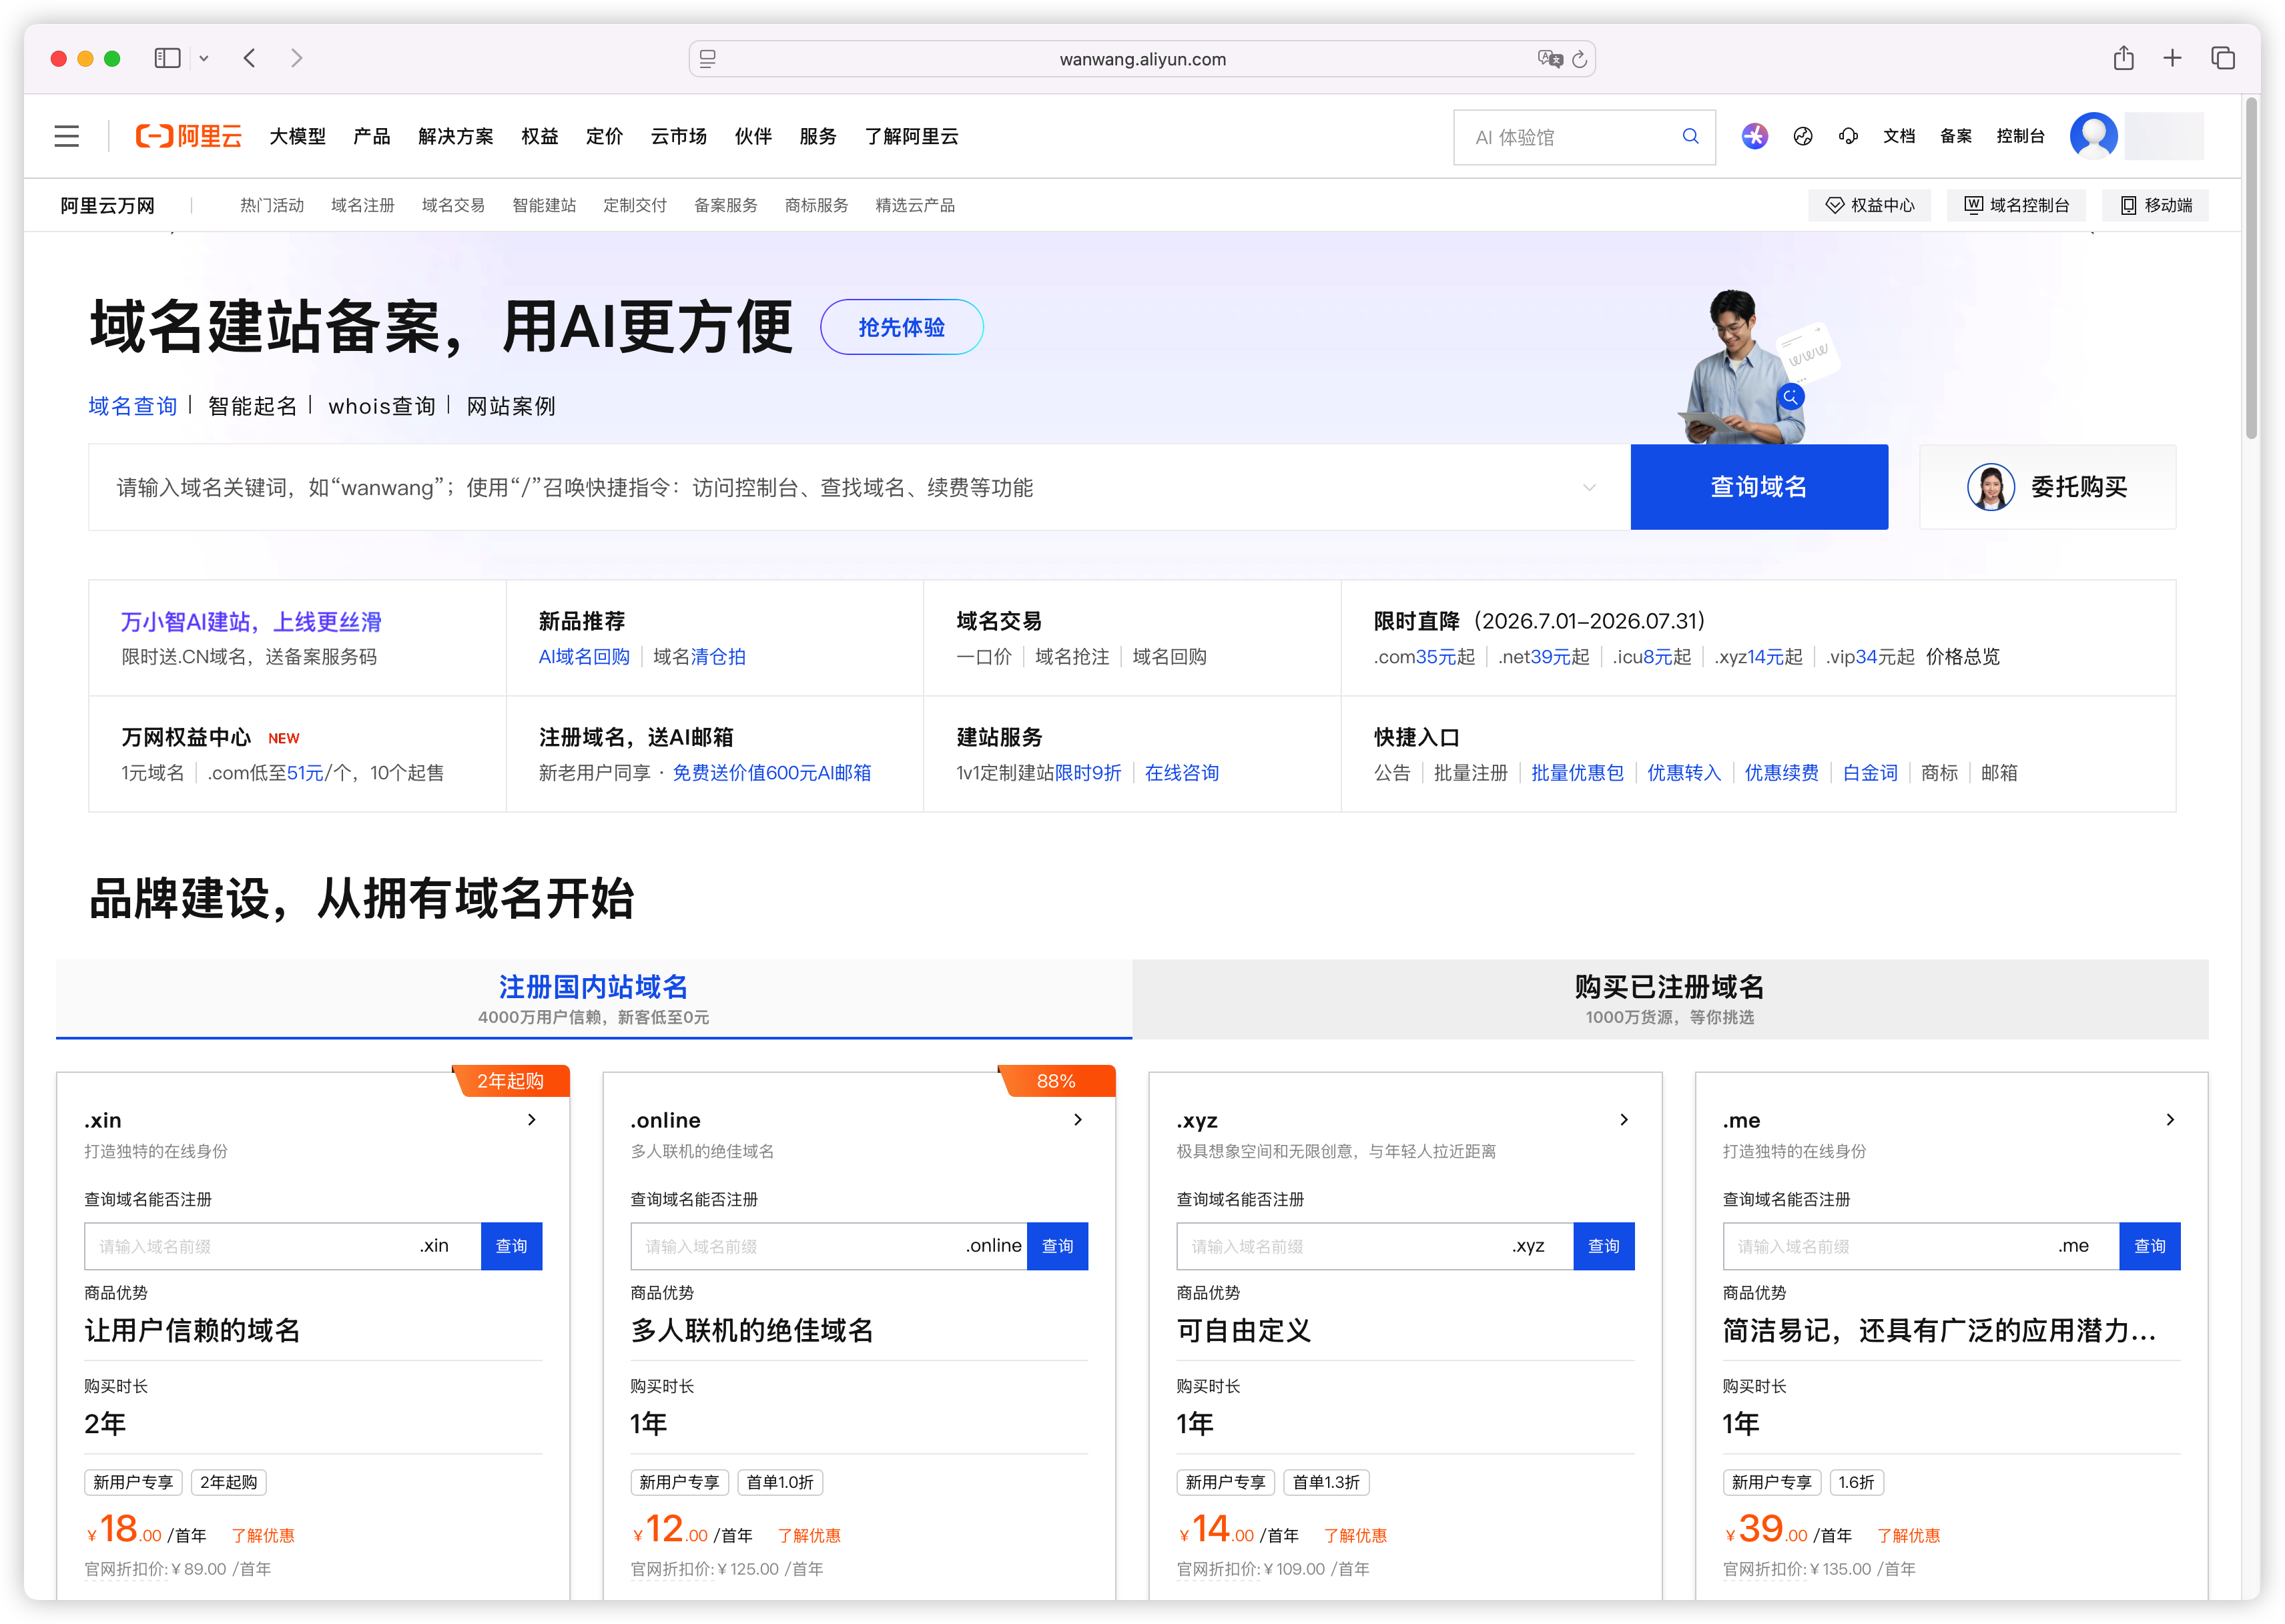Open the purple AI assistant star icon
The width and height of the screenshot is (2285, 1624).
point(1754,137)
